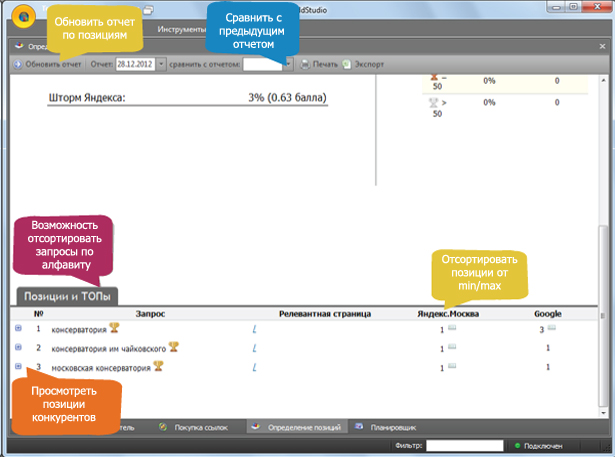
Task: Click the Печать button label
Action: pos(325,64)
